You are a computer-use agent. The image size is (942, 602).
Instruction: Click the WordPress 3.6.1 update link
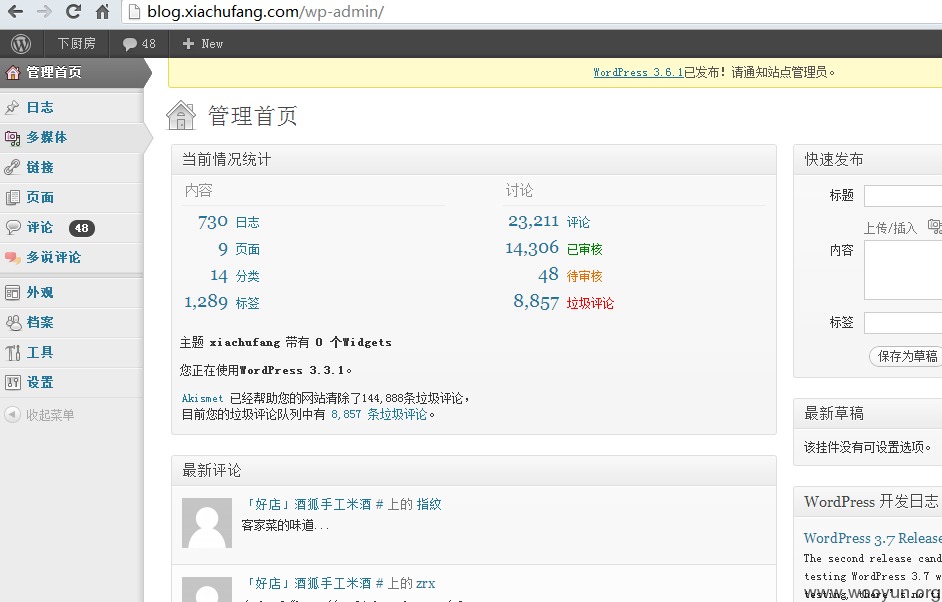point(638,73)
